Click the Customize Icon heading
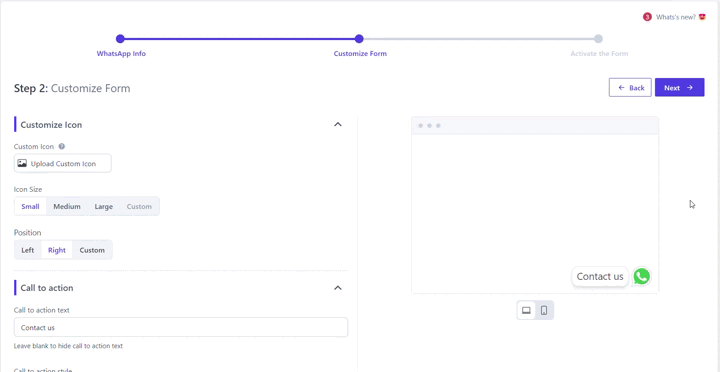 pos(51,125)
